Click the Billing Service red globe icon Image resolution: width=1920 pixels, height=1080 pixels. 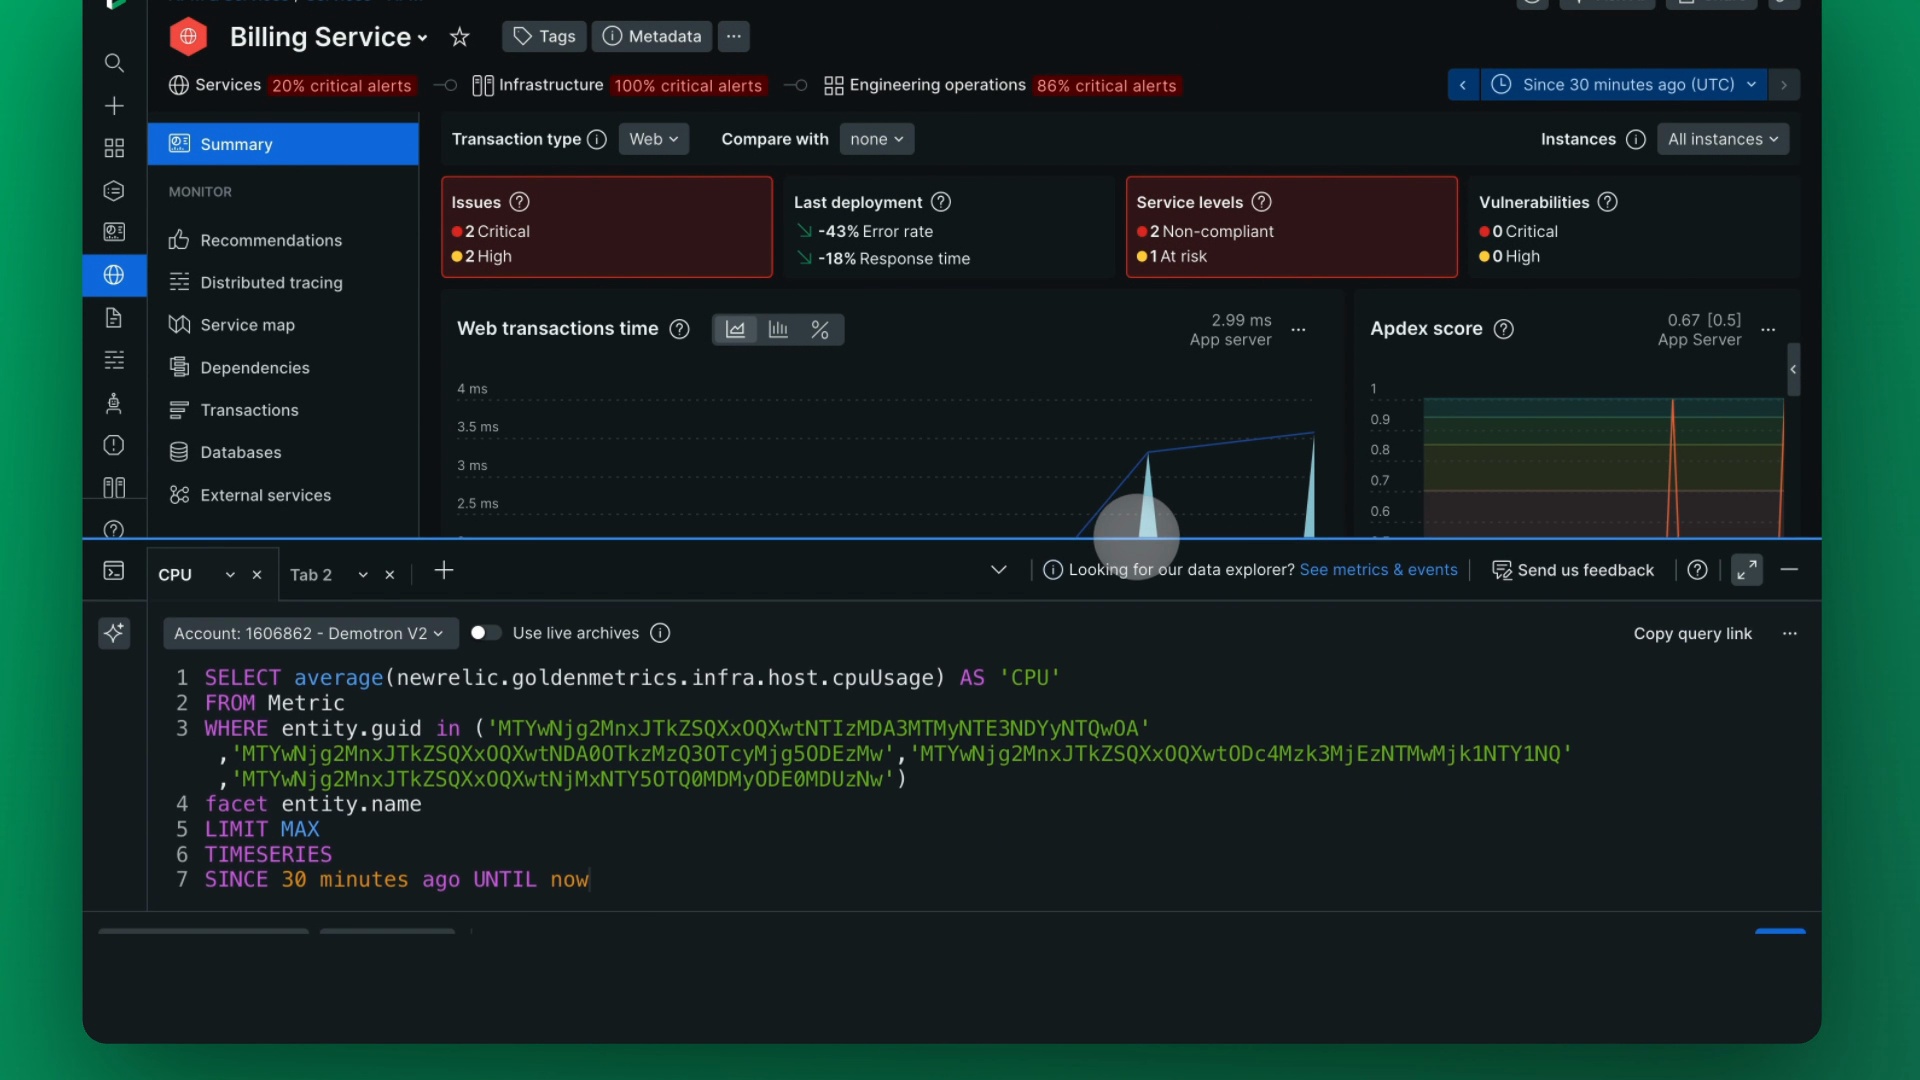pos(188,37)
